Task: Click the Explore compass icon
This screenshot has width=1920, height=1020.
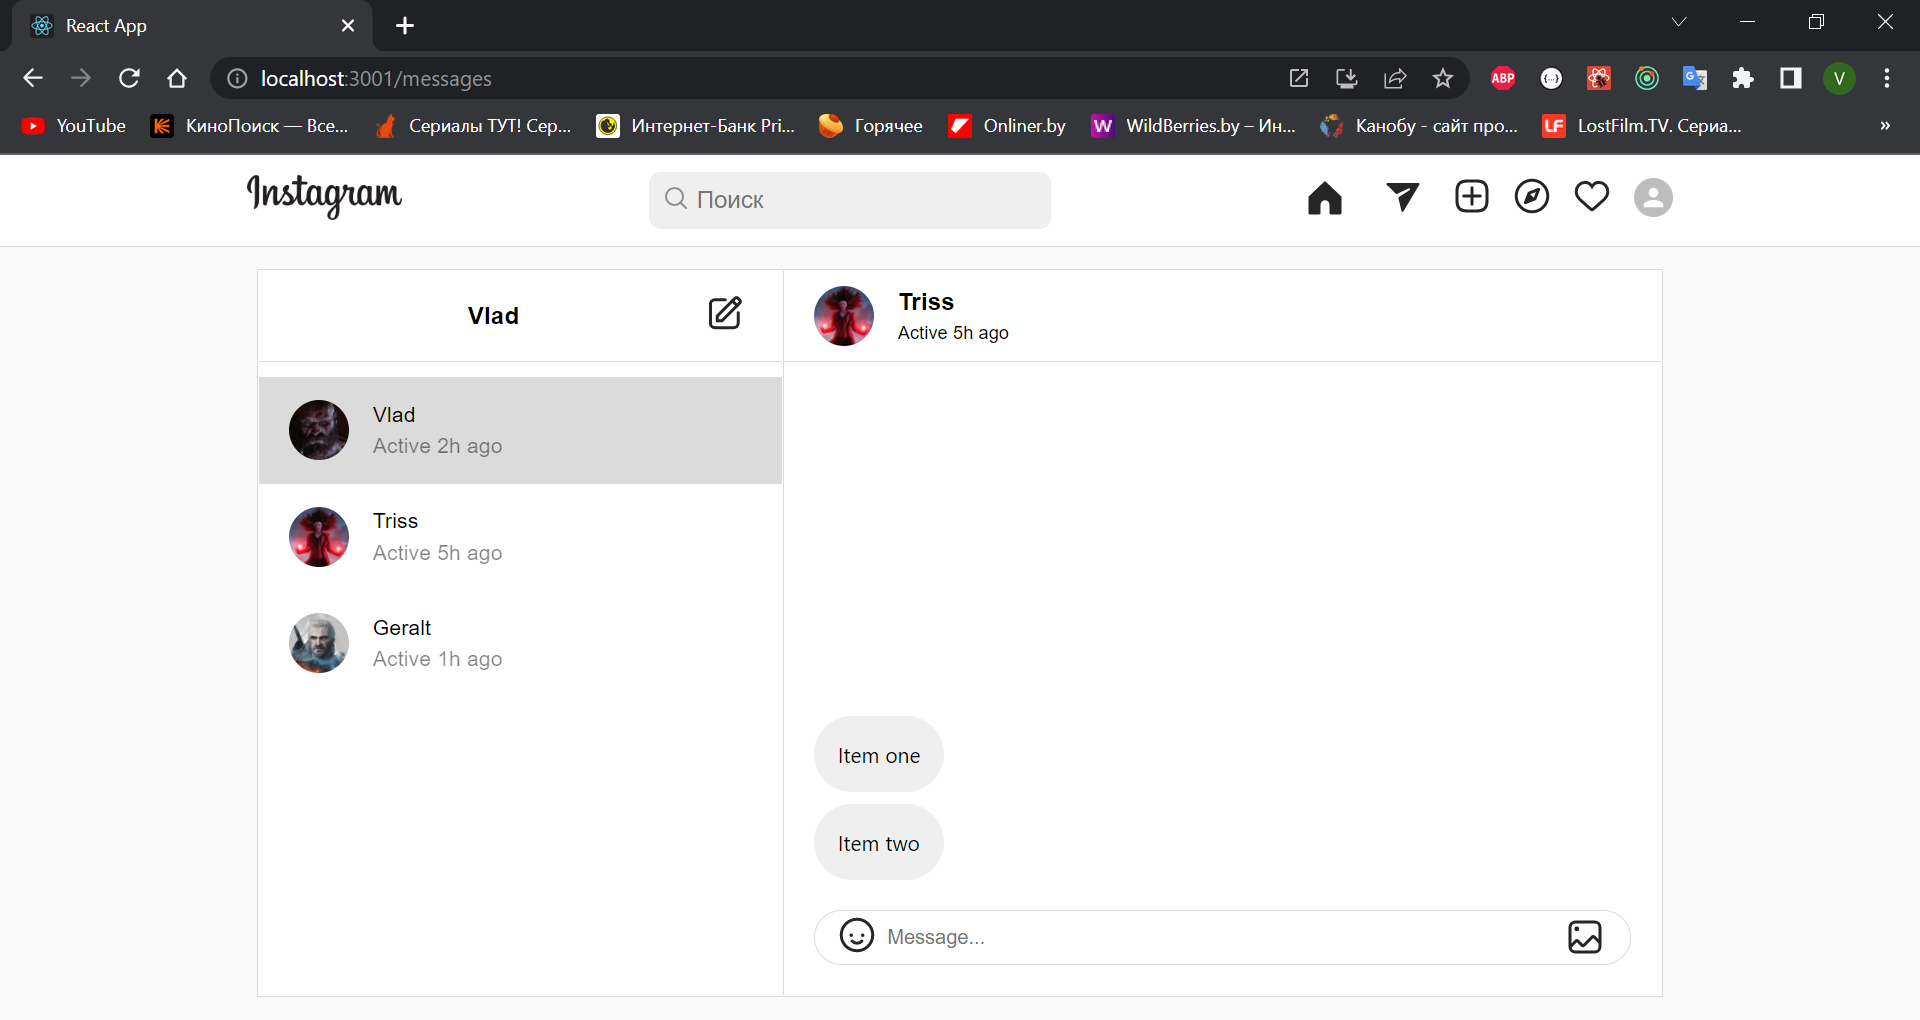Action: [1532, 196]
